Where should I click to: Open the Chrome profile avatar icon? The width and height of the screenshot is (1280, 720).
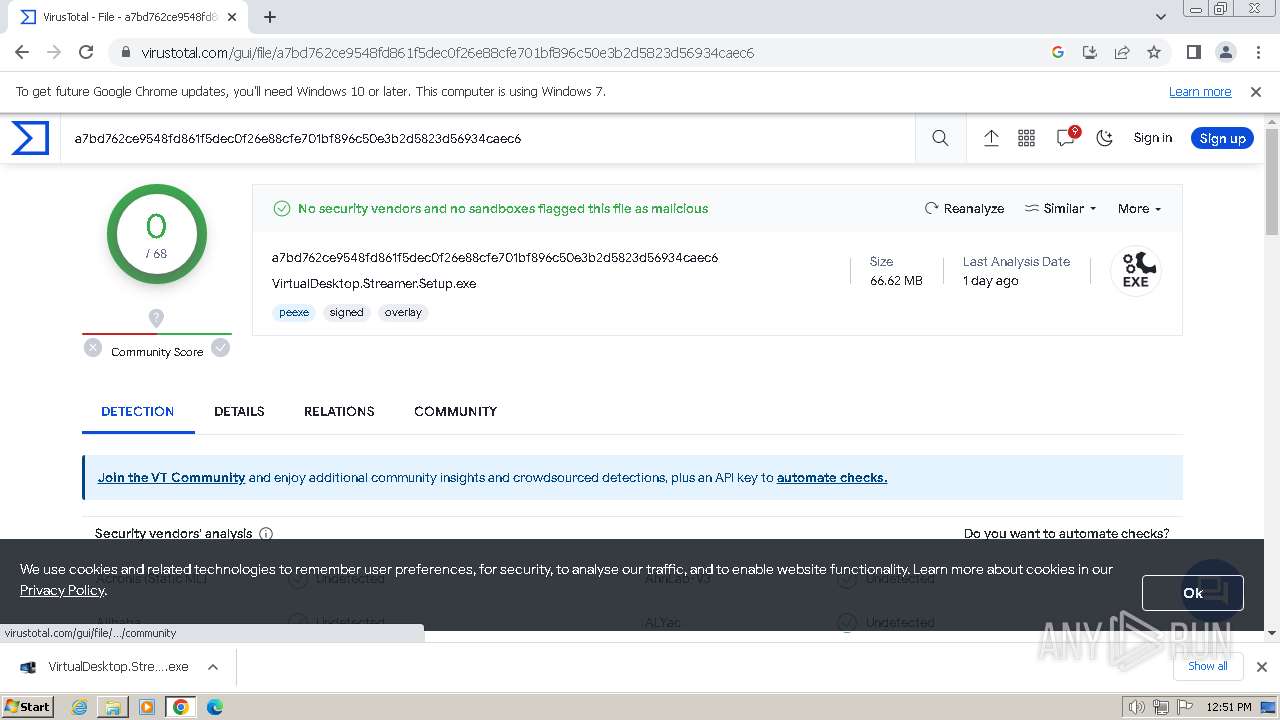[1225, 52]
